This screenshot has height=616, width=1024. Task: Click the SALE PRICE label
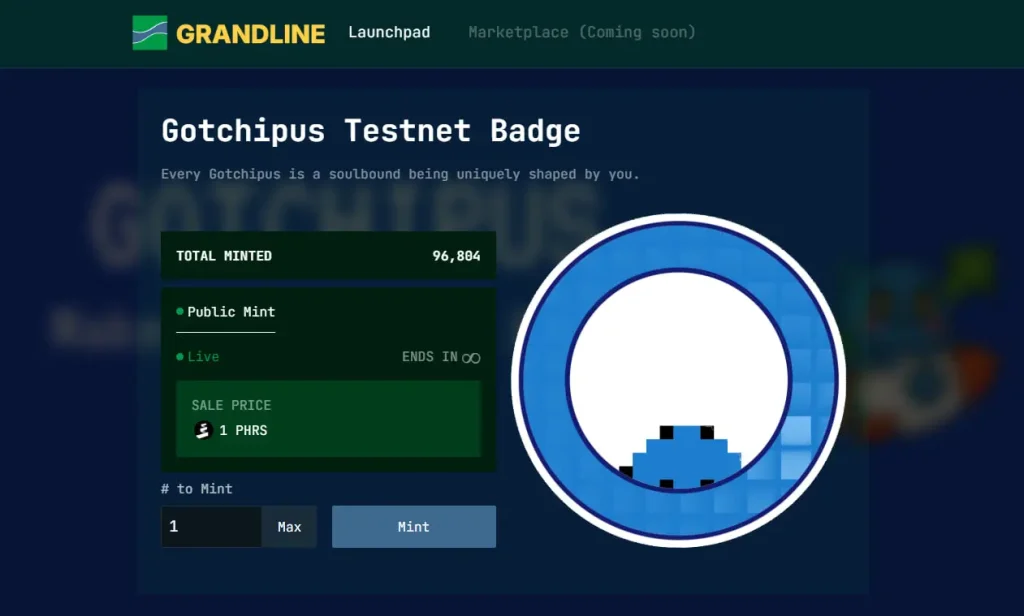tap(231, 405)
